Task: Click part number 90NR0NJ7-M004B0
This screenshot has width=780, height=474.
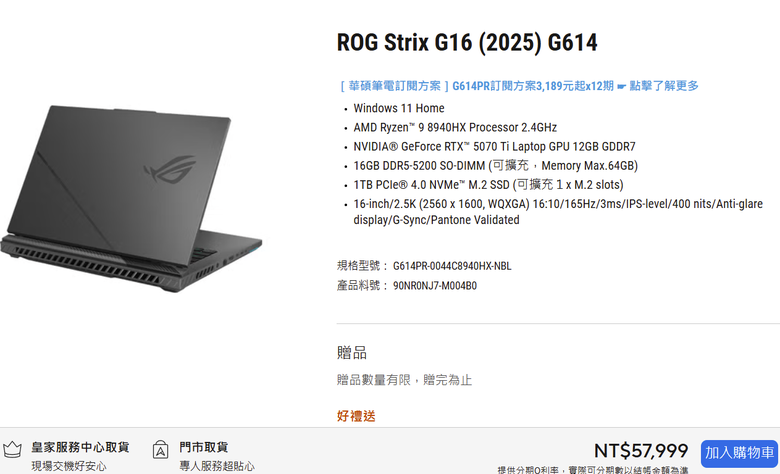Action: [435, 286]
